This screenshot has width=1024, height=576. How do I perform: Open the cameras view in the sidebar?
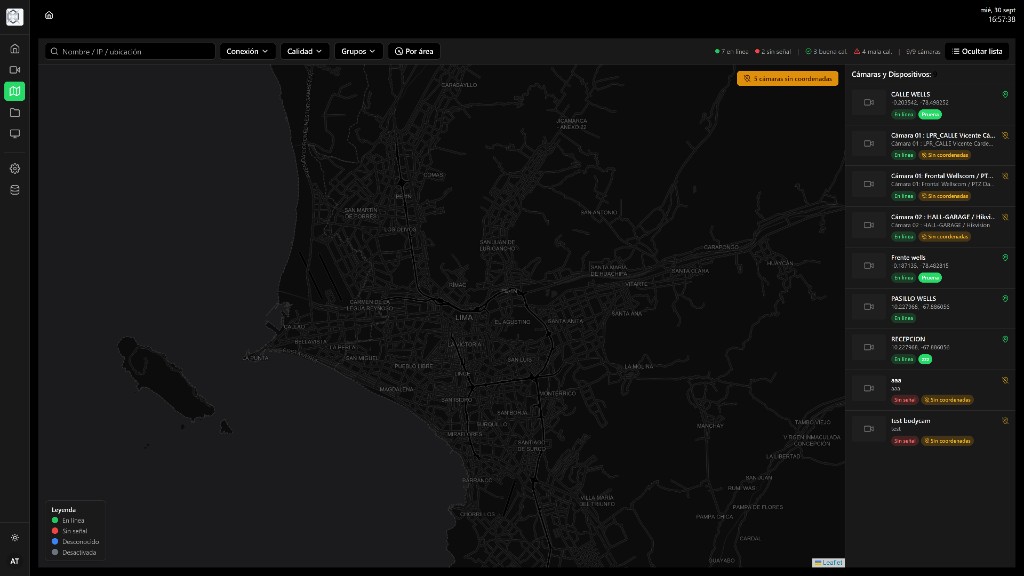click(x=14, y=70)
